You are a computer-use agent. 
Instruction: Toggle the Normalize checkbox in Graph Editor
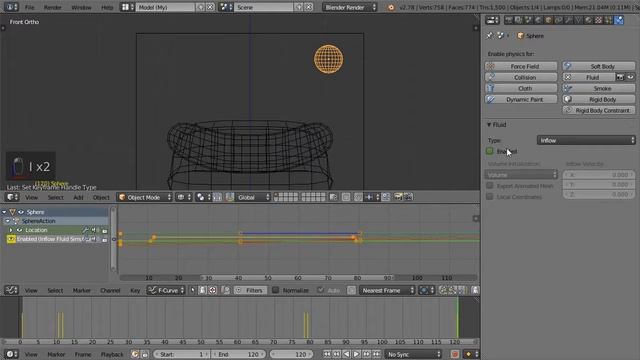click(x=276, y=290)
